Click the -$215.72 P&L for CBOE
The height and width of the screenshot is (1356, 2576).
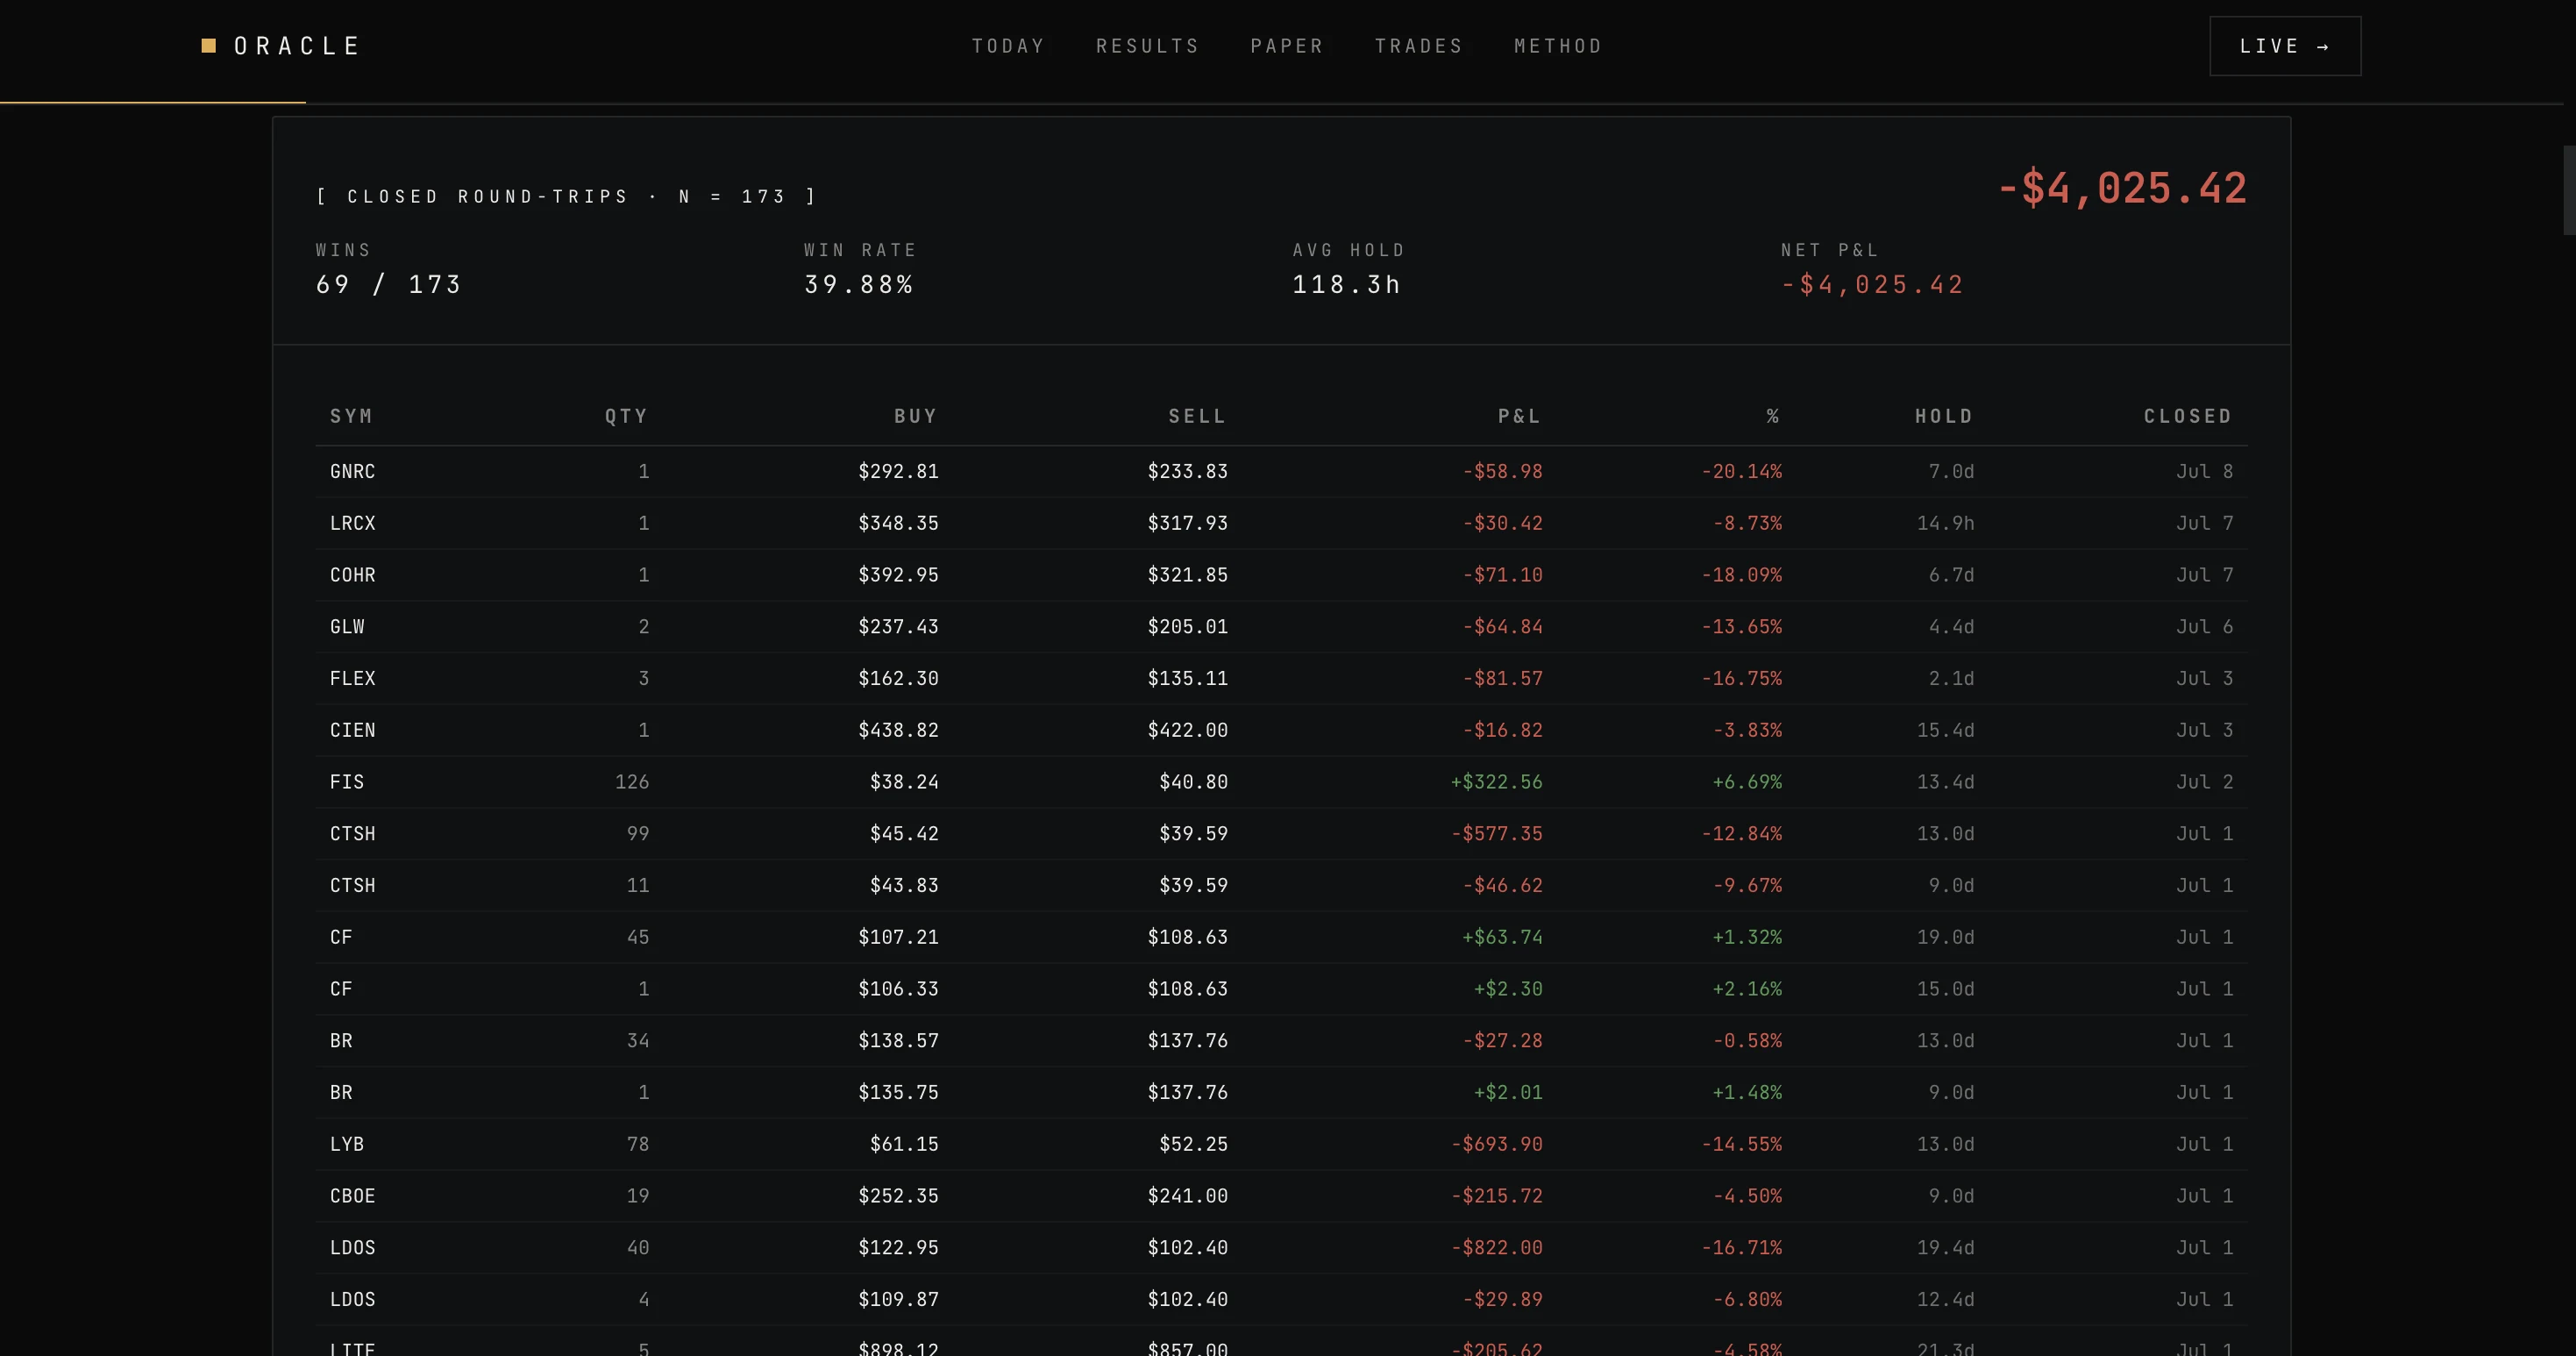click(1496, 1196)
